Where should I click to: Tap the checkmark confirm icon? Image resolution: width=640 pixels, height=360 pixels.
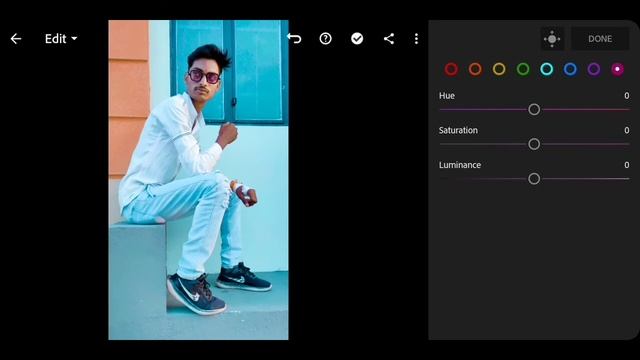coord(357,39)
